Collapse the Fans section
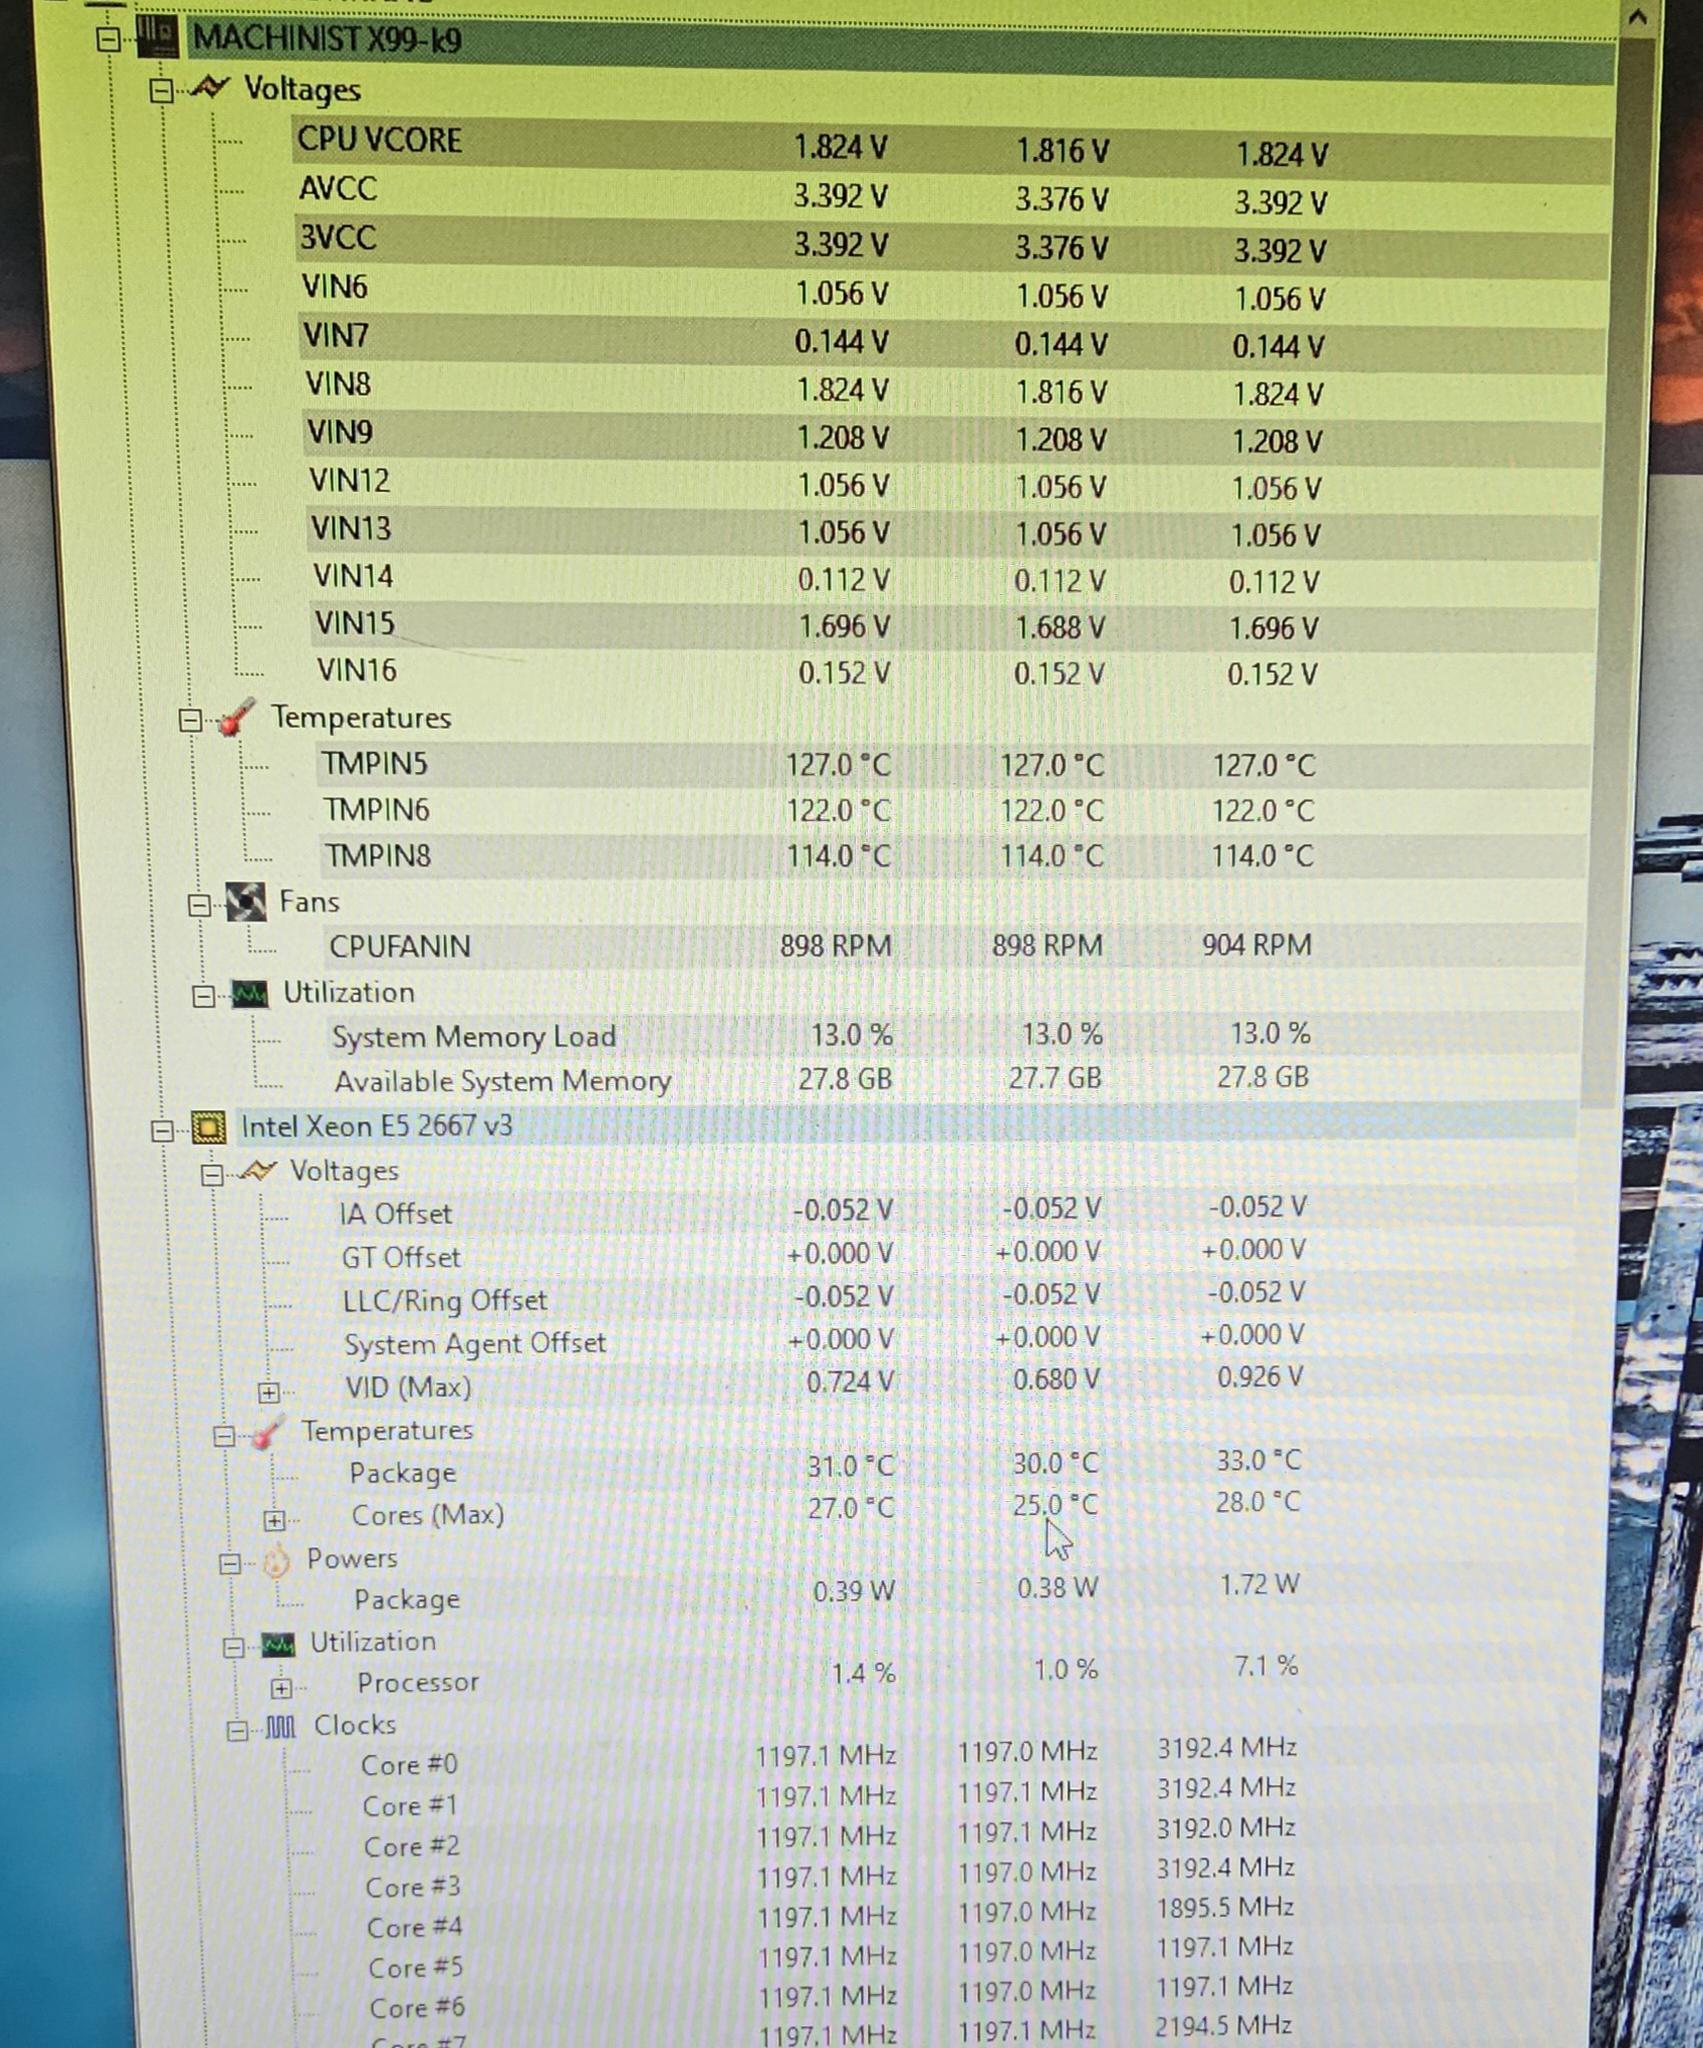 pyautogui.click(x=199, y=905)
